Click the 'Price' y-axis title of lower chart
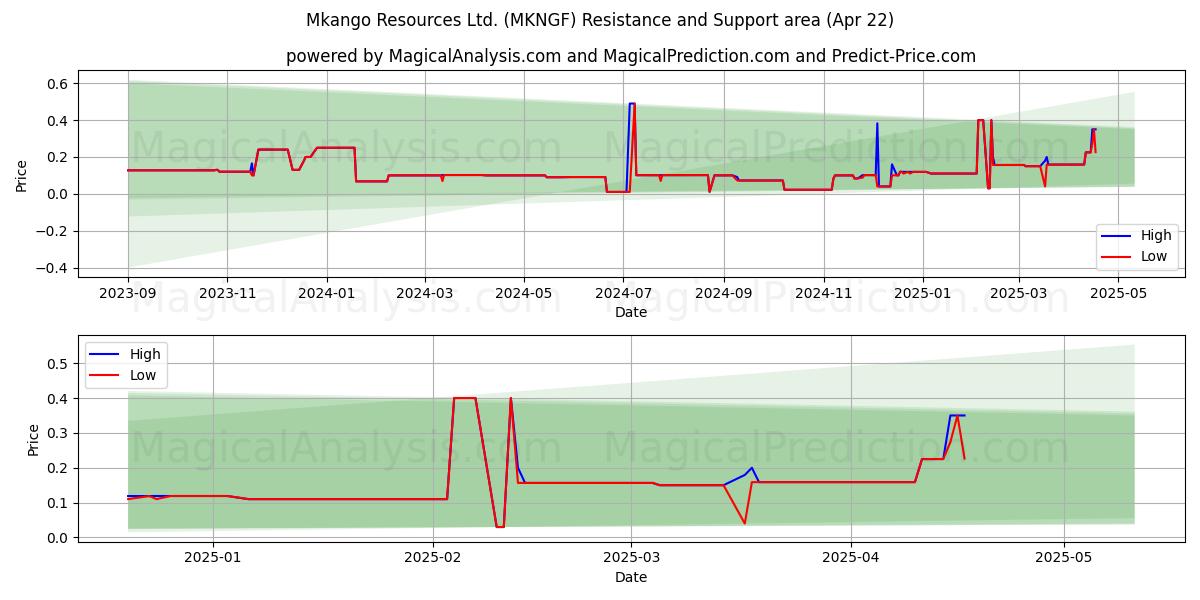 (x=34, y=440)
